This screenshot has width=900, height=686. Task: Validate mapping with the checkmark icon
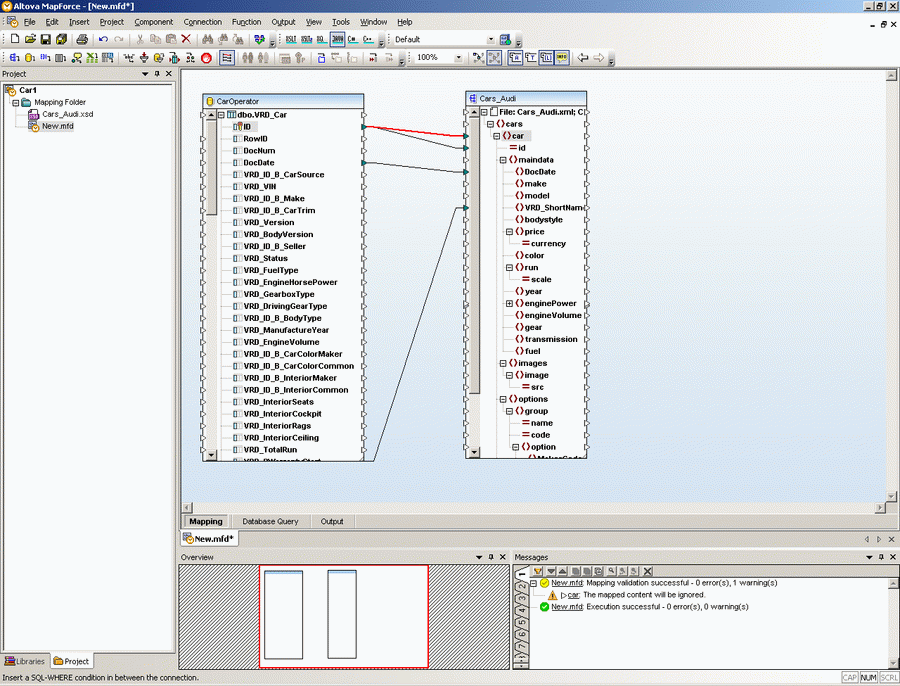coord(259,39)
